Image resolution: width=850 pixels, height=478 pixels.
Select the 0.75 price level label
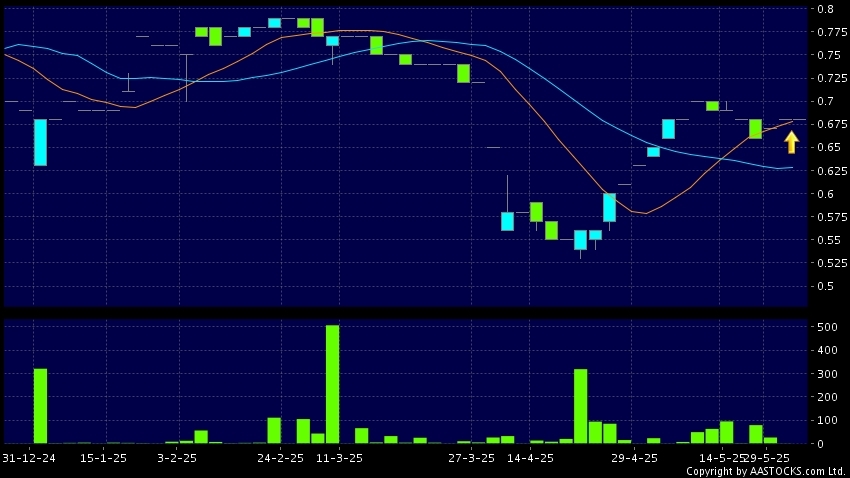click(829, 55)
